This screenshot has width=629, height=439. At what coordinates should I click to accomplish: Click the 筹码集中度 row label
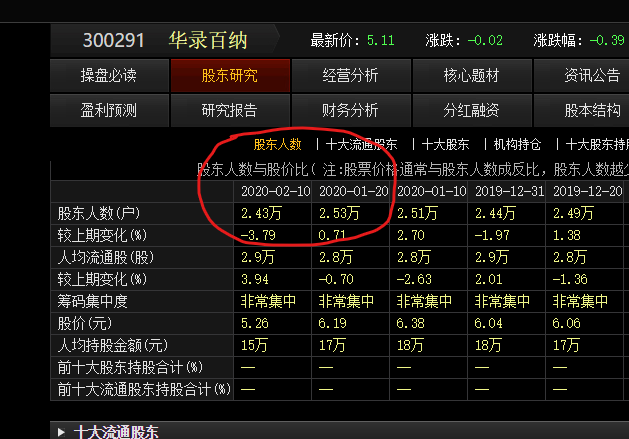tap(92, 301)
